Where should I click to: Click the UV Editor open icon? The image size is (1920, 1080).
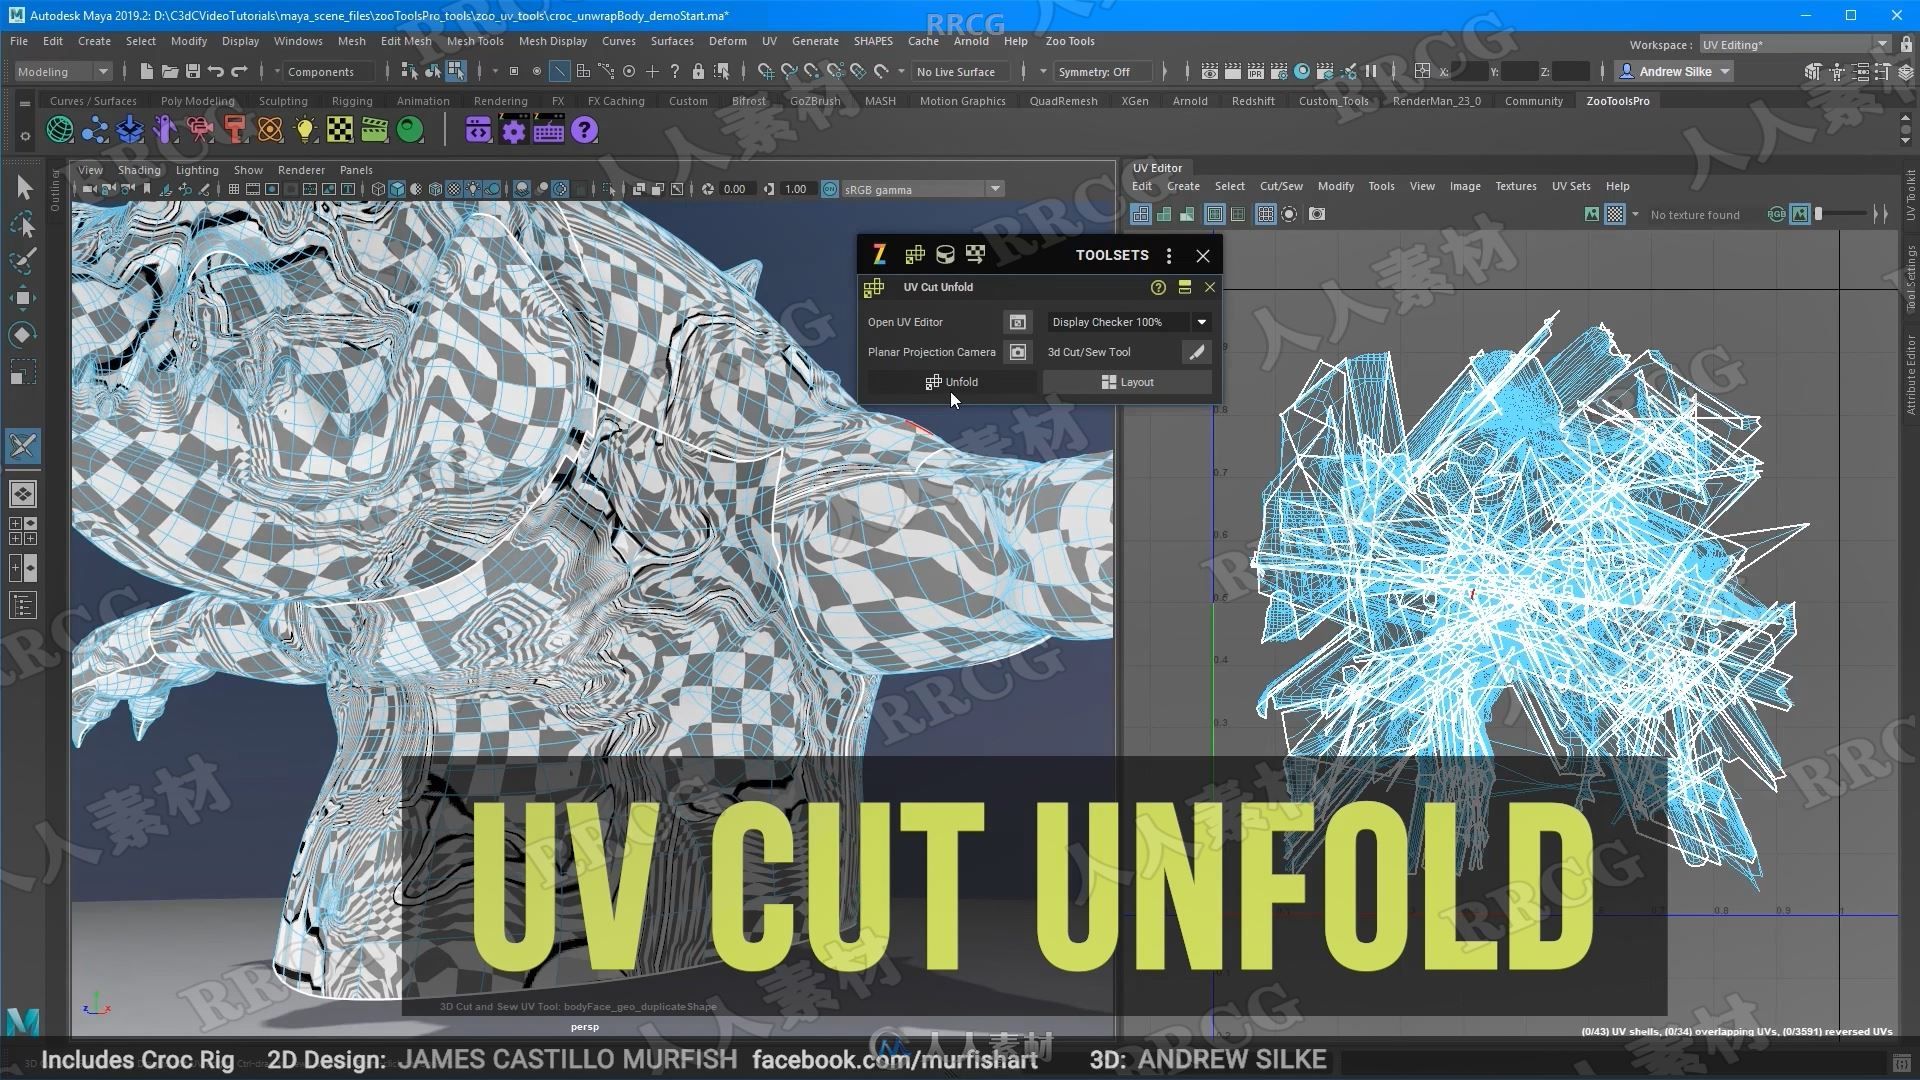pyautogui.click(x=1017, y=322)
